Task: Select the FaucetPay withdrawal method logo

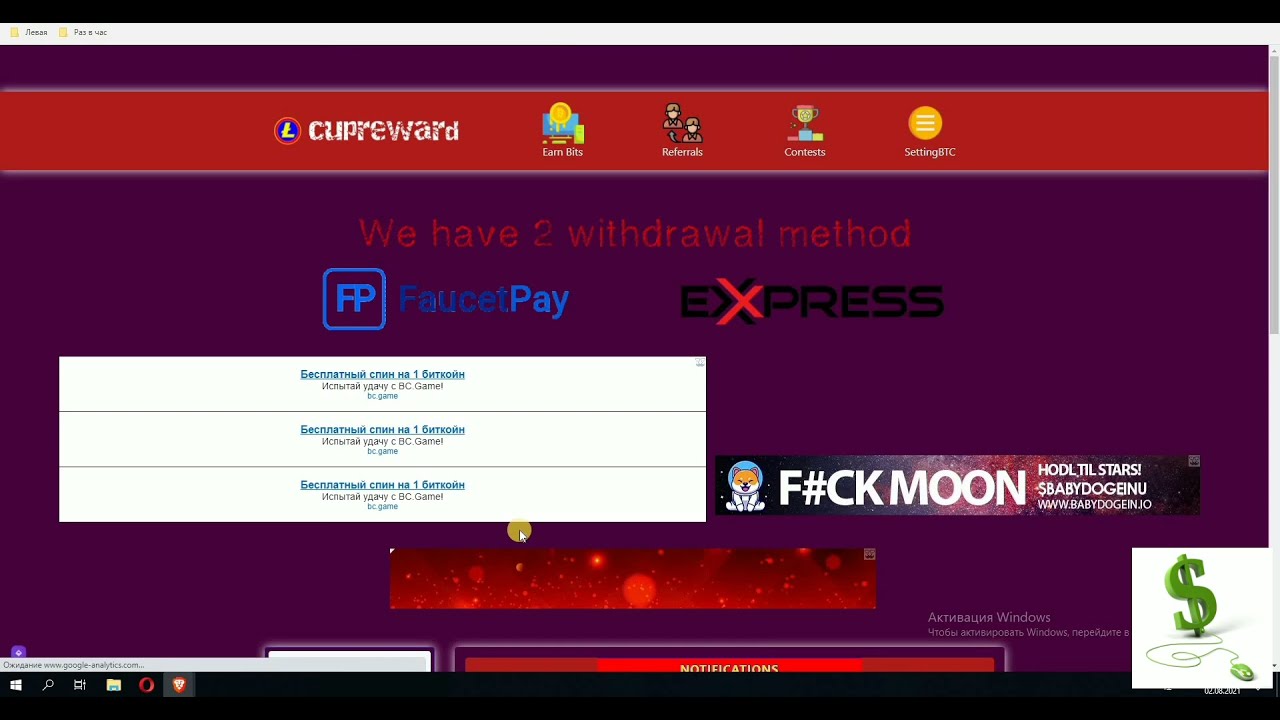Action: click(446, 299)
